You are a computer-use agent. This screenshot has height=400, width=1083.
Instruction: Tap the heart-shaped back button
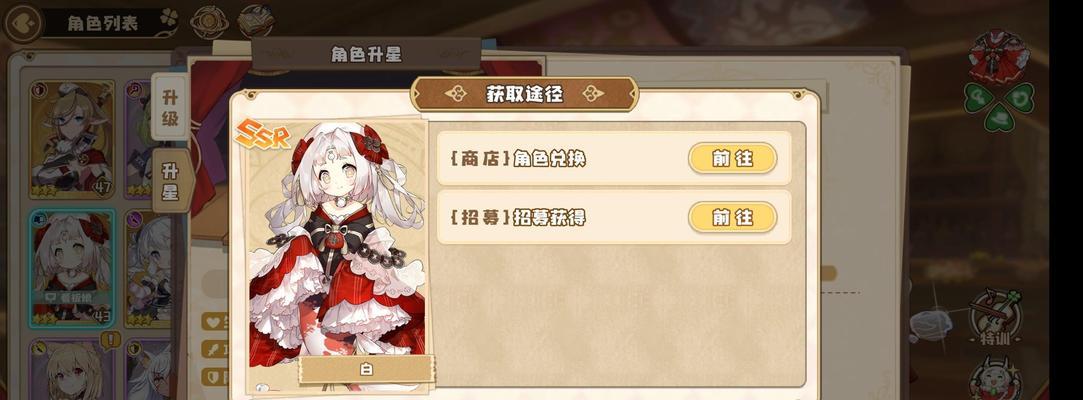[x=22, y=22]
